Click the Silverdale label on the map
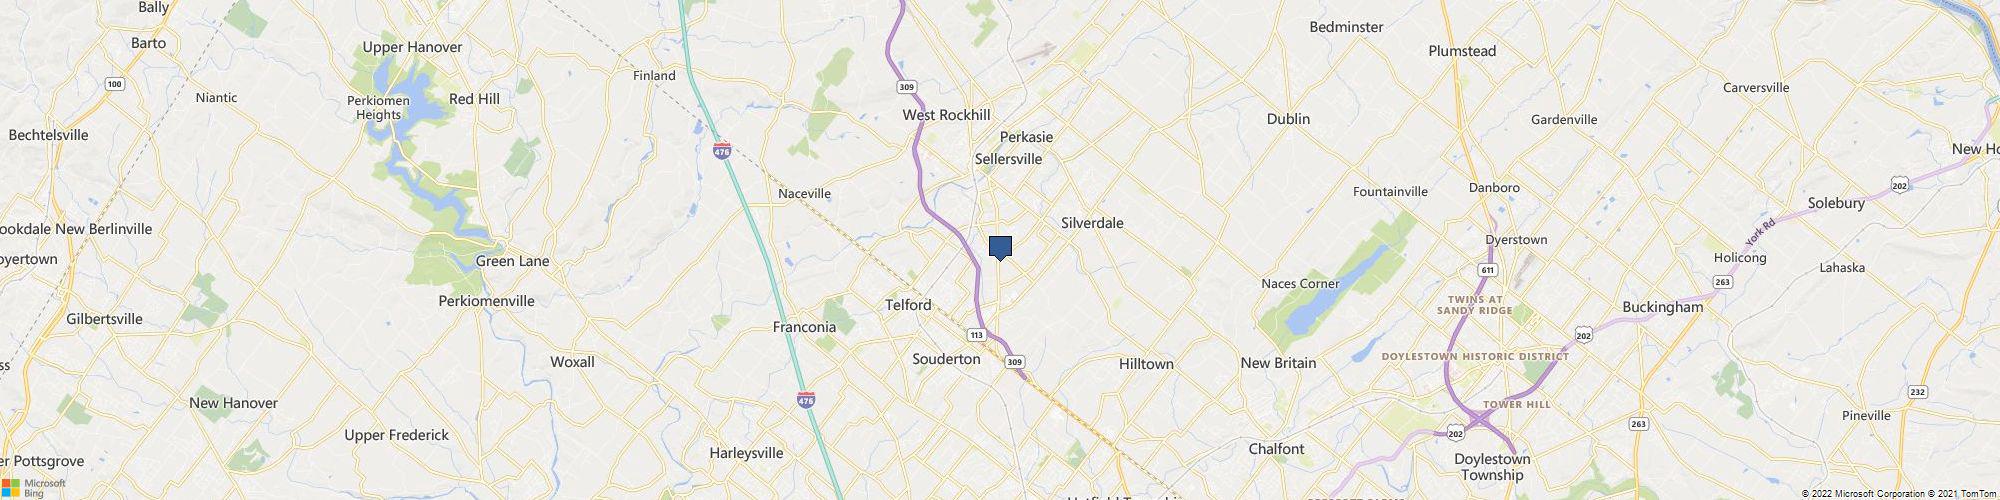This screenshot has width=2000, height=500. point(1092,223)
